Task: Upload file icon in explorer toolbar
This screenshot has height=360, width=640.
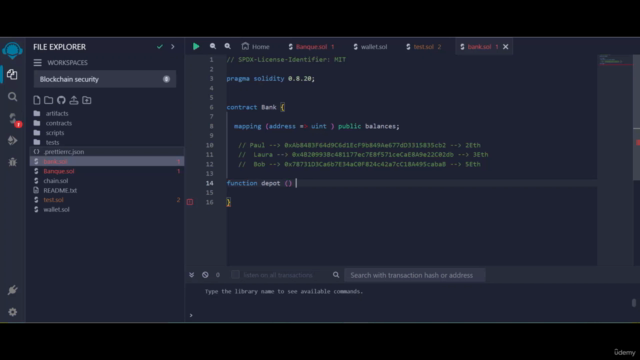Action: click(x=74, y=100)
